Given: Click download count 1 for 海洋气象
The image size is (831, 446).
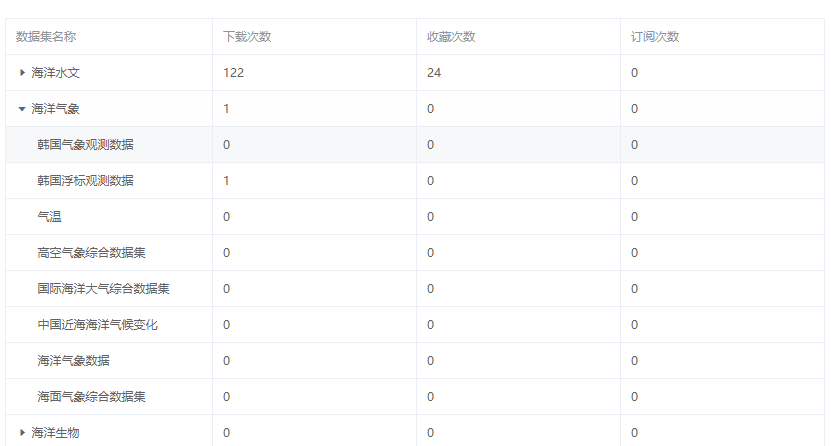Looking at the screenshot, I should pyautogui.click(x=226, y=109).
